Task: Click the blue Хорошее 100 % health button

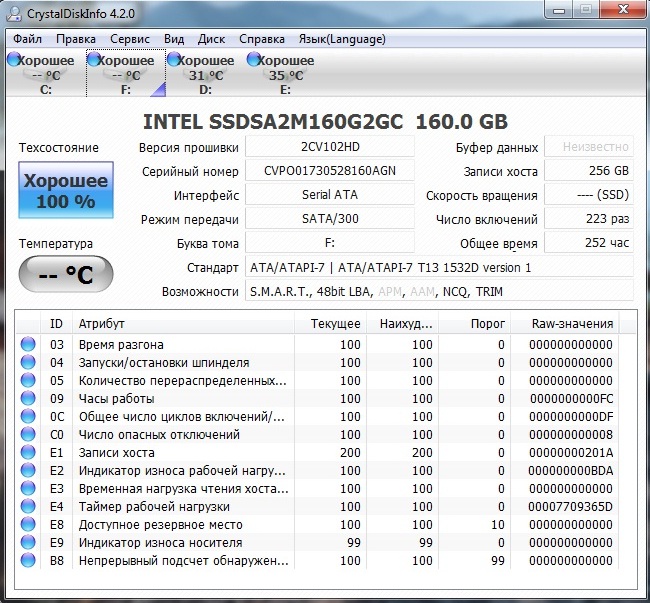Action: coord(65,190)
